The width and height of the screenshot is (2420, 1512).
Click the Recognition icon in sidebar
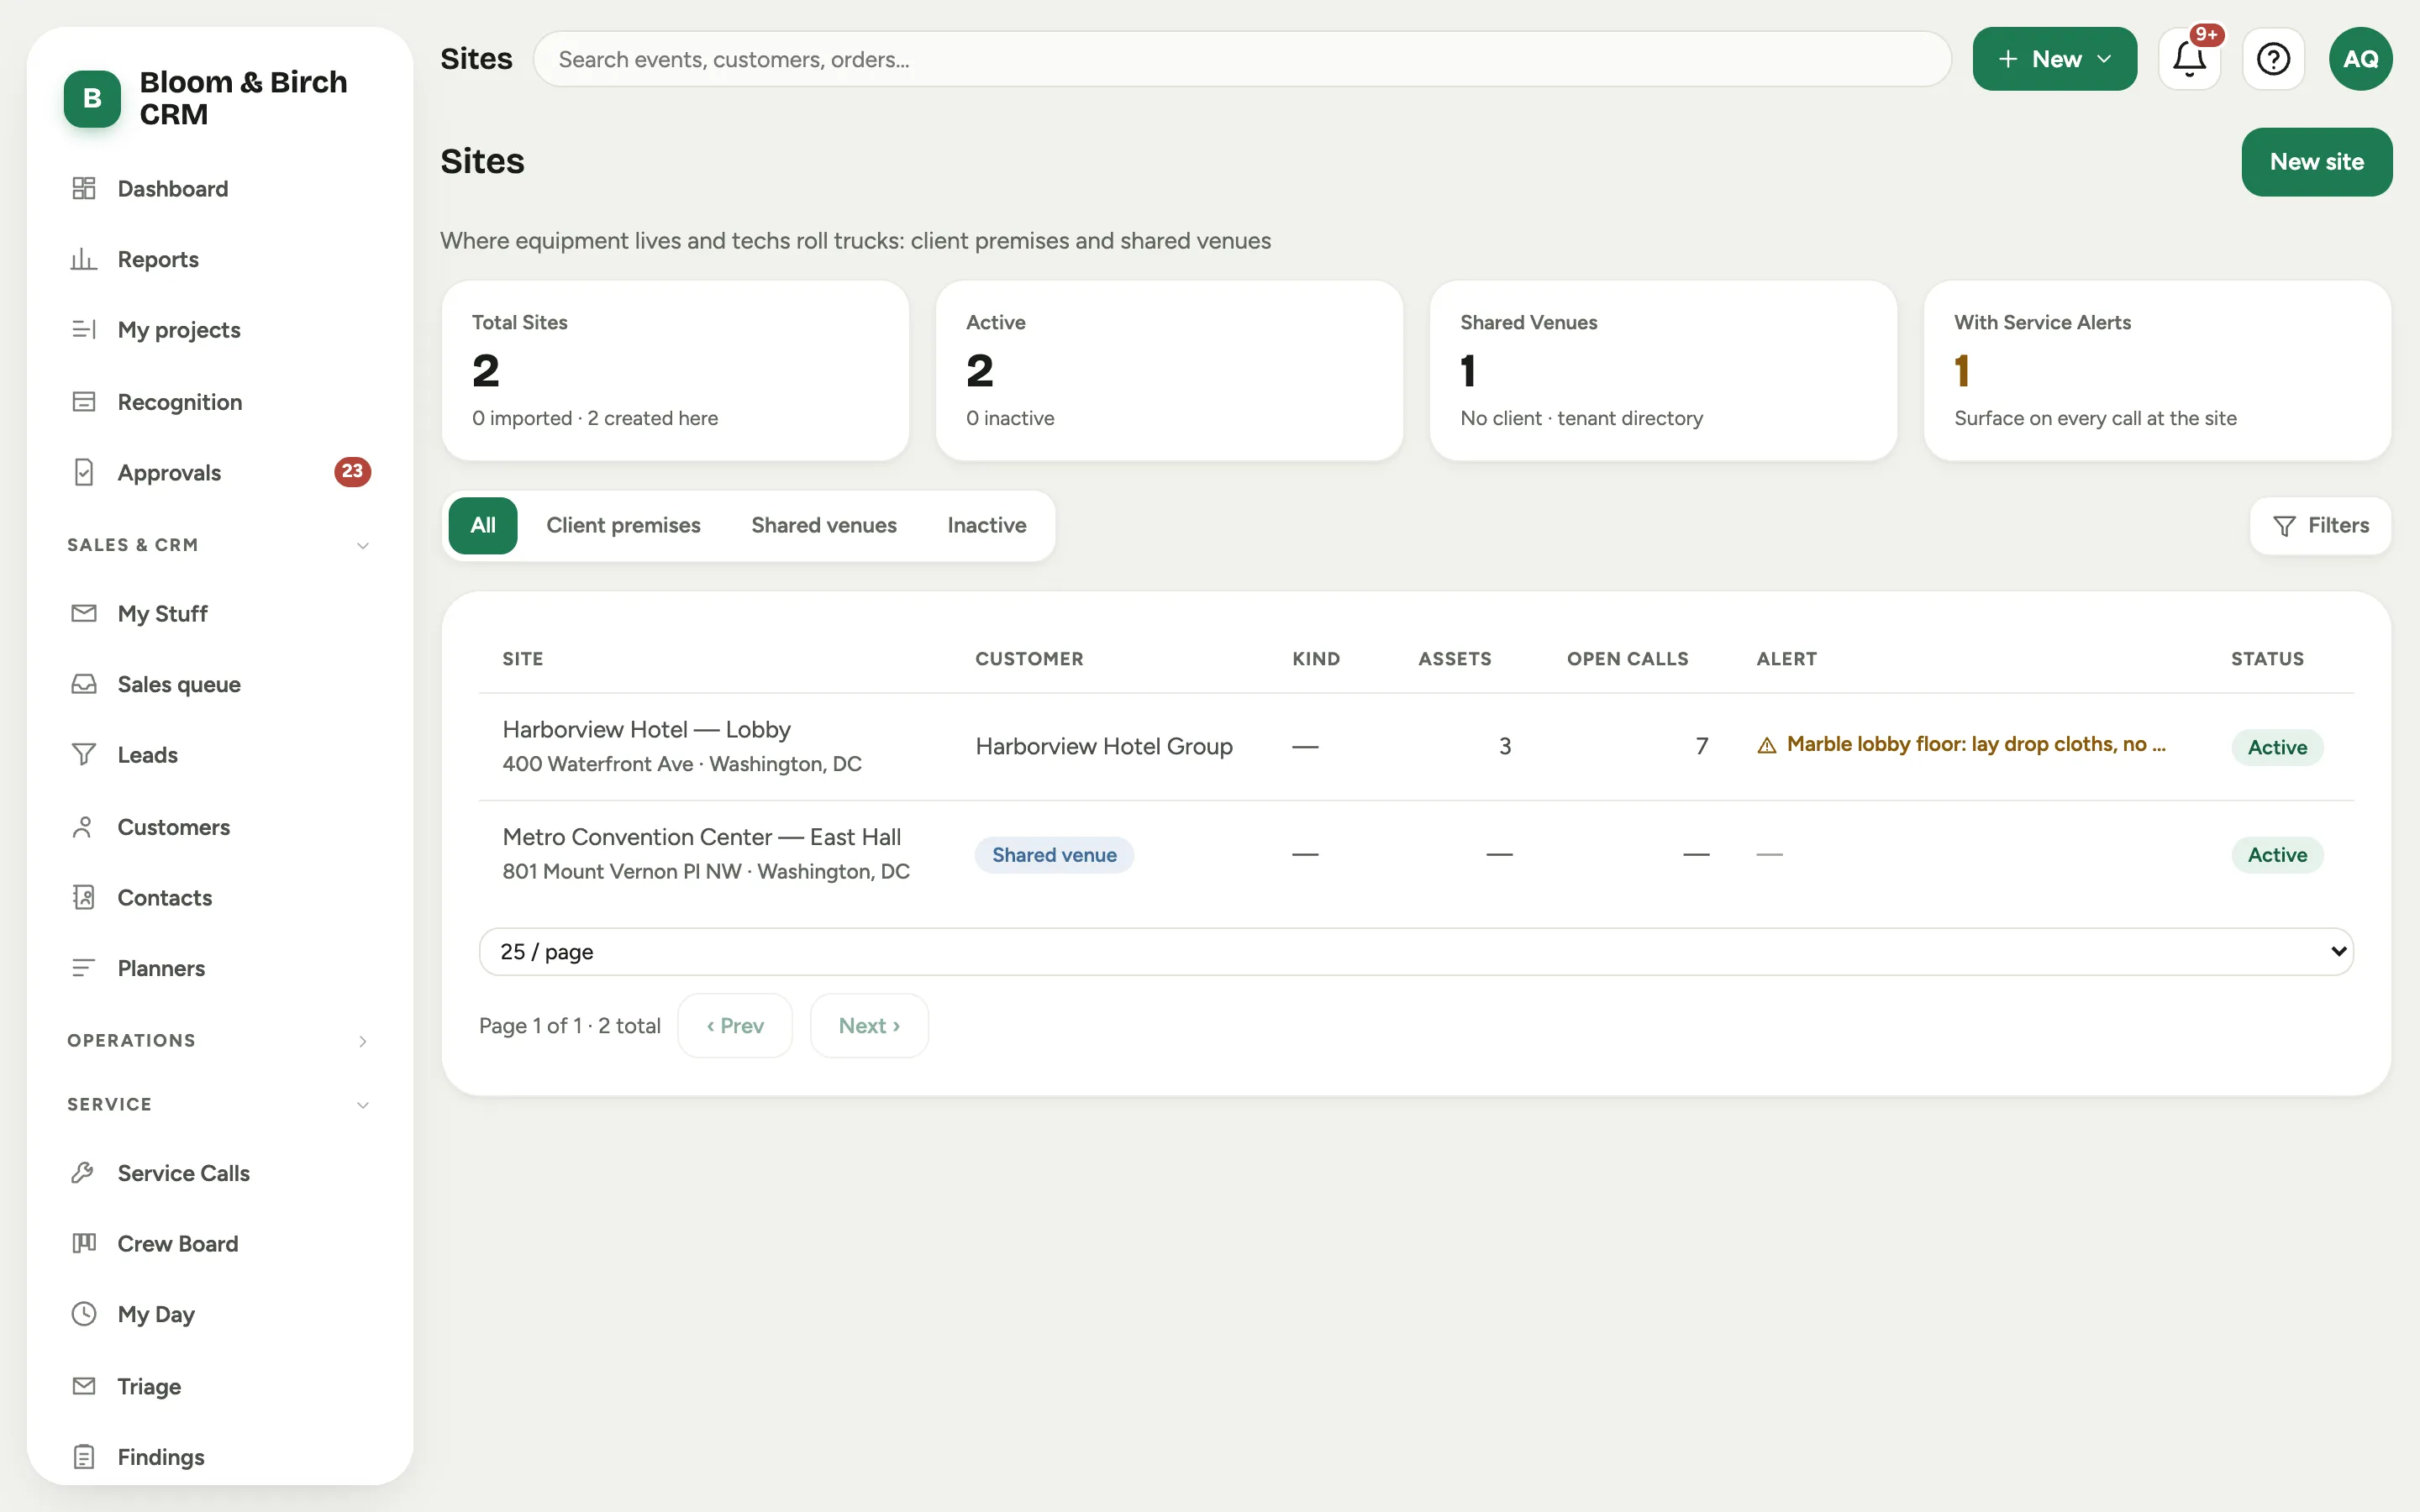pyautogui.click(x=84, y=402)
